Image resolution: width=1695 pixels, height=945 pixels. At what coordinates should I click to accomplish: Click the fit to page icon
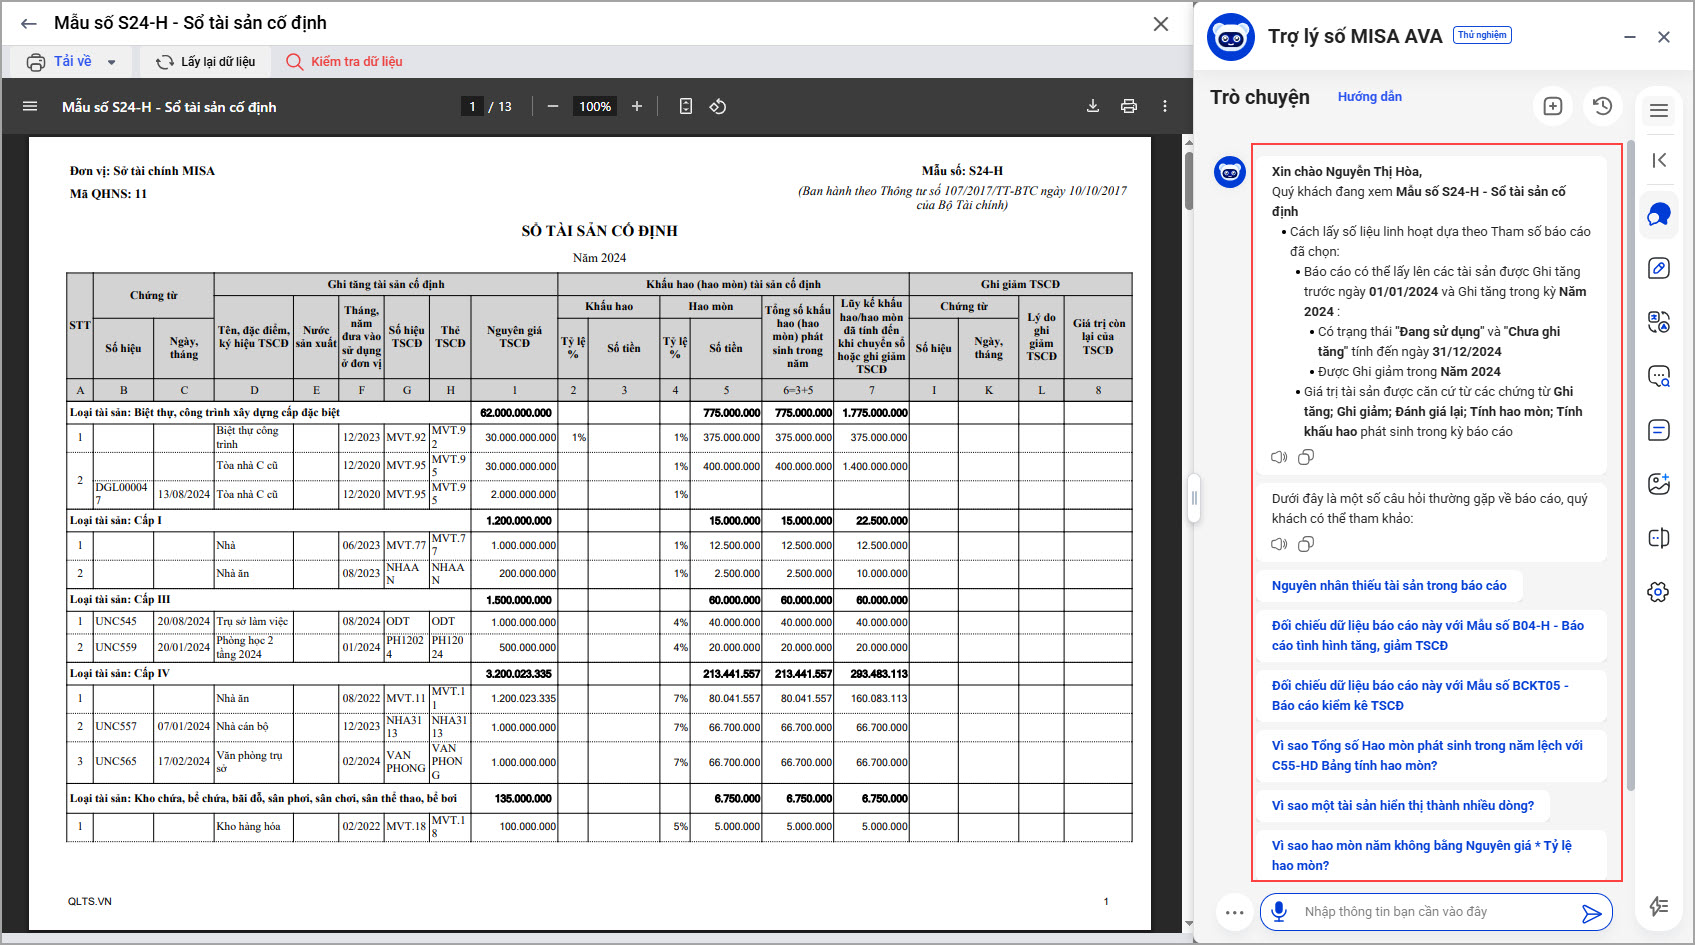tap(686, 106)
